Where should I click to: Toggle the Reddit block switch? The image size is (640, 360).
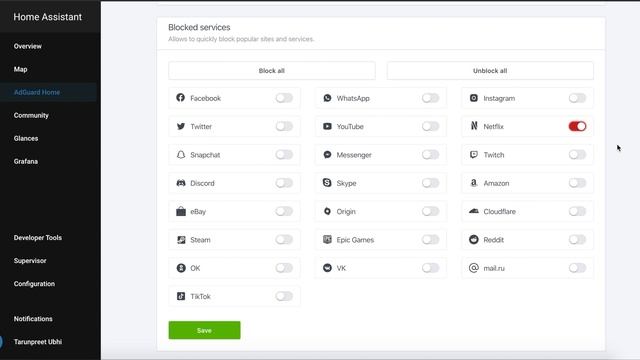(x=577, y=240)
